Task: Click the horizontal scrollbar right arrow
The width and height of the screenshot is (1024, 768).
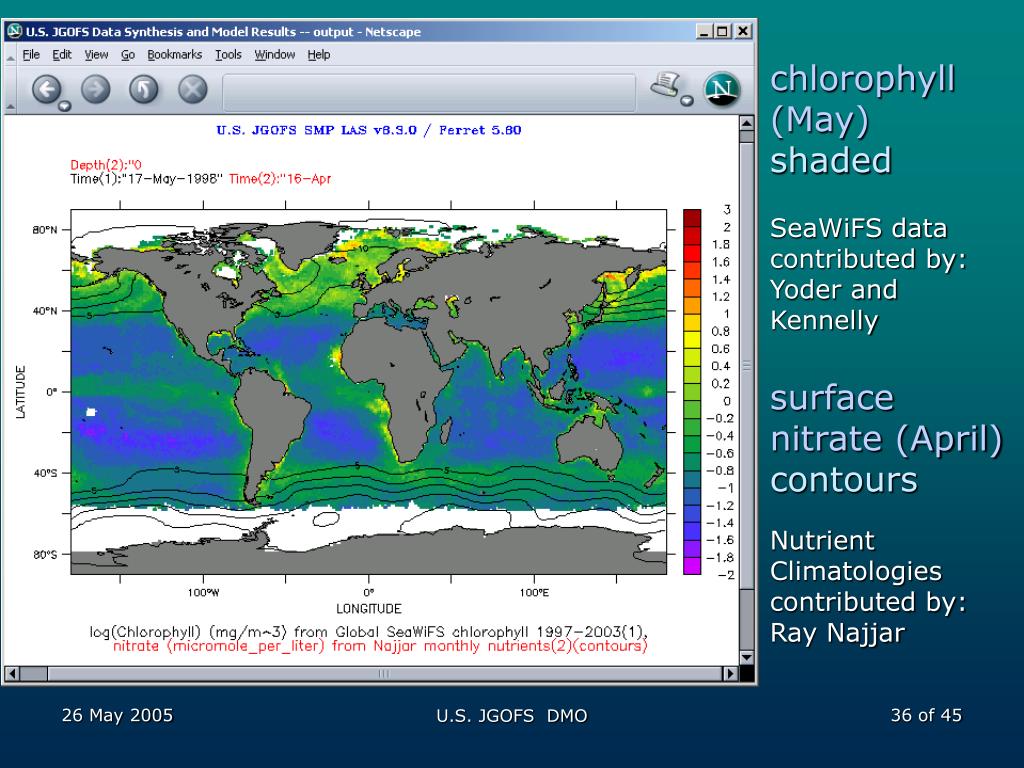Action: click(x=731, y=673)
